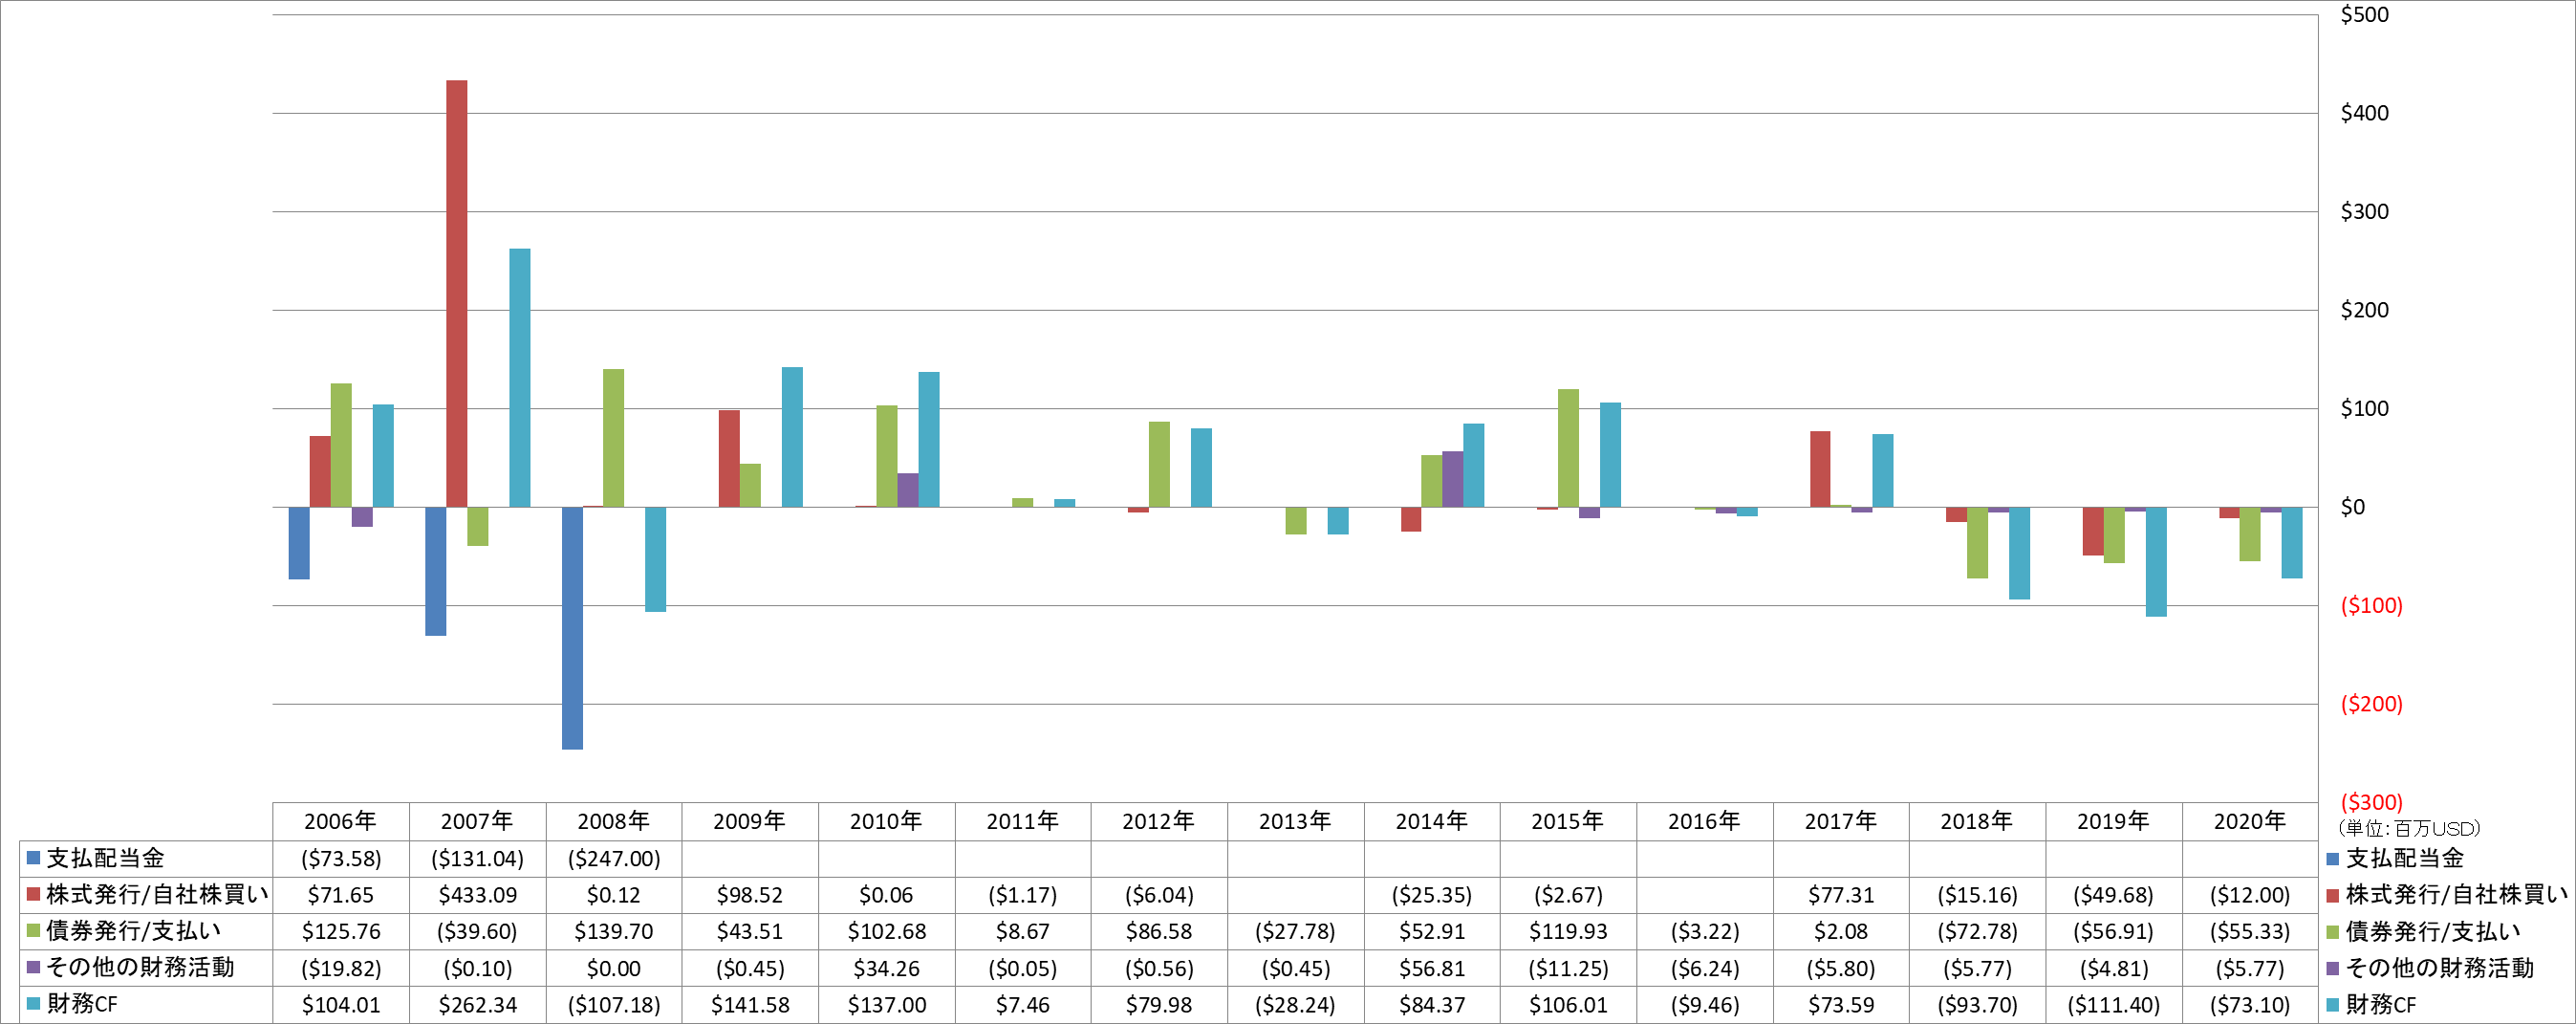This screenshot has width=2576, height=1024.
Task: Select the ($131.04) dividend cell
Action: point(477,858)
